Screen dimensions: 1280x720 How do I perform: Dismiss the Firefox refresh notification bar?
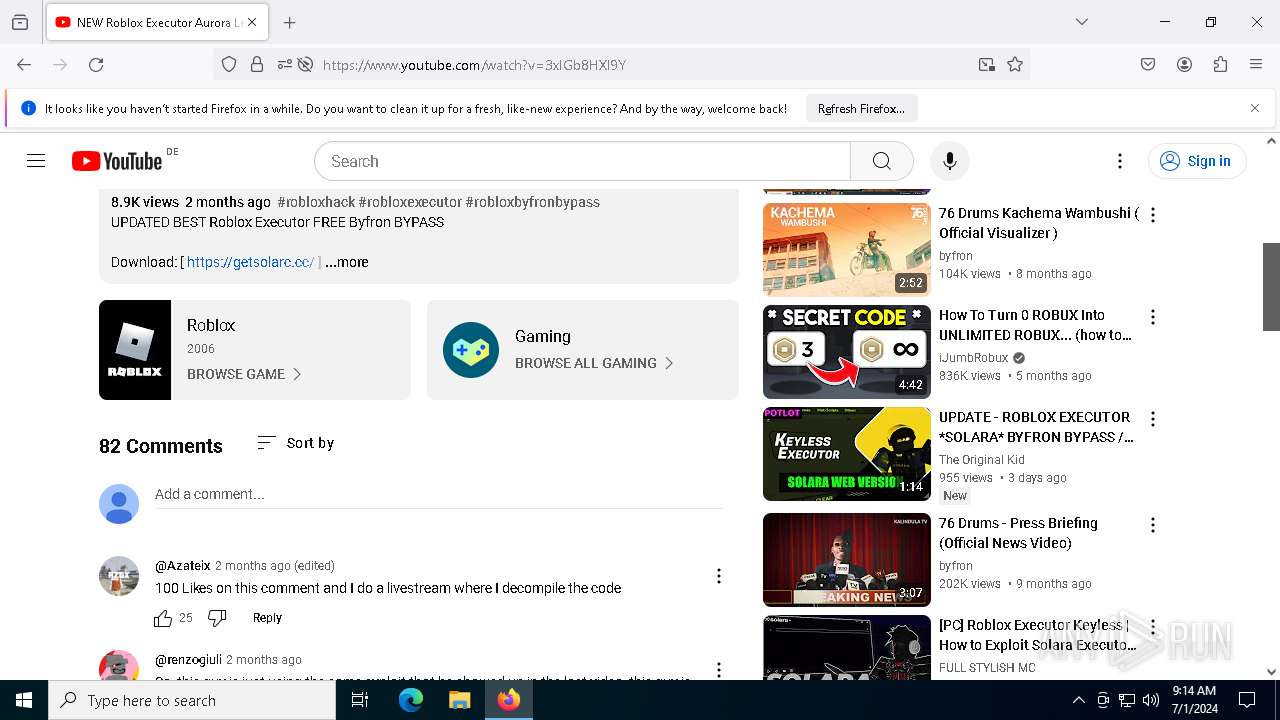tap(1255, 108)
